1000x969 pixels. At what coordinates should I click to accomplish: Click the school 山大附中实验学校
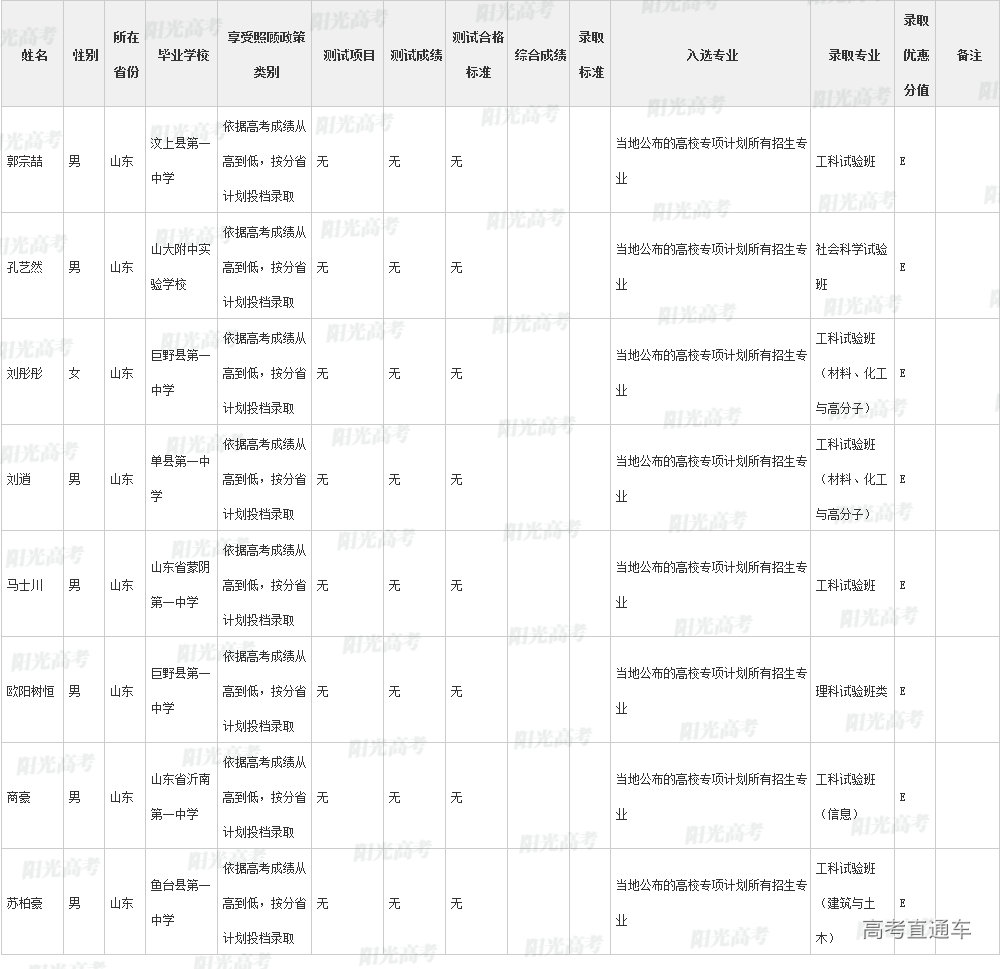click(x=181, y=267)
